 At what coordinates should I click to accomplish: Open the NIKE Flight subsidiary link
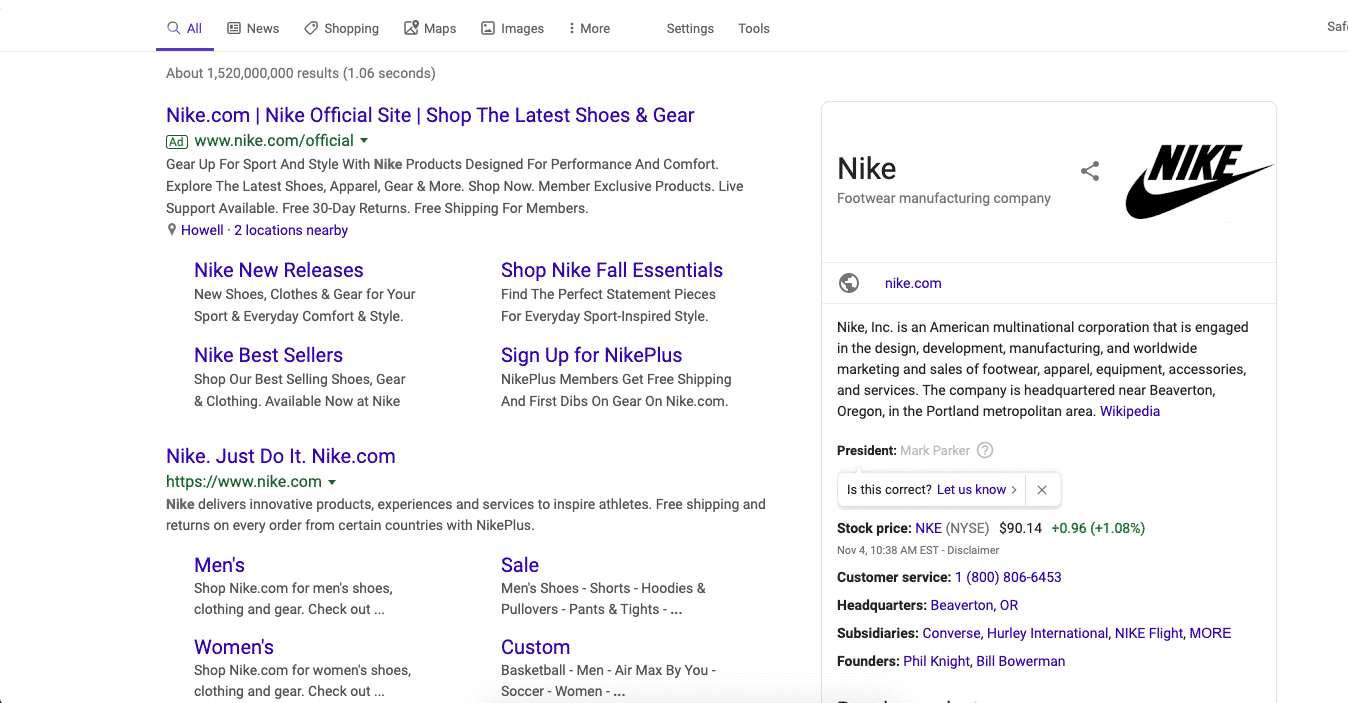click(1150, 633)
